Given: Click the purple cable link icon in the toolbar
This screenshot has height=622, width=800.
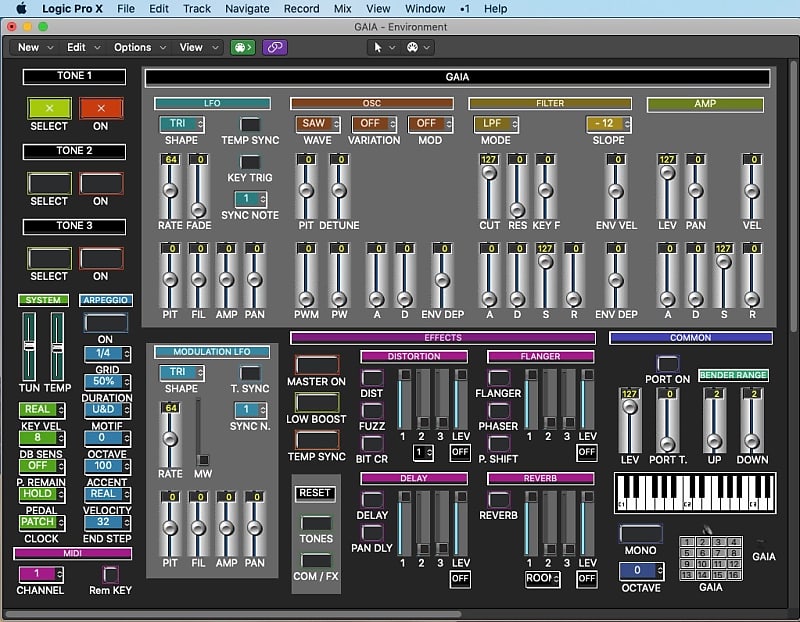Looking at the screenshot, I should pyautogui.click(x=273, y=47).
